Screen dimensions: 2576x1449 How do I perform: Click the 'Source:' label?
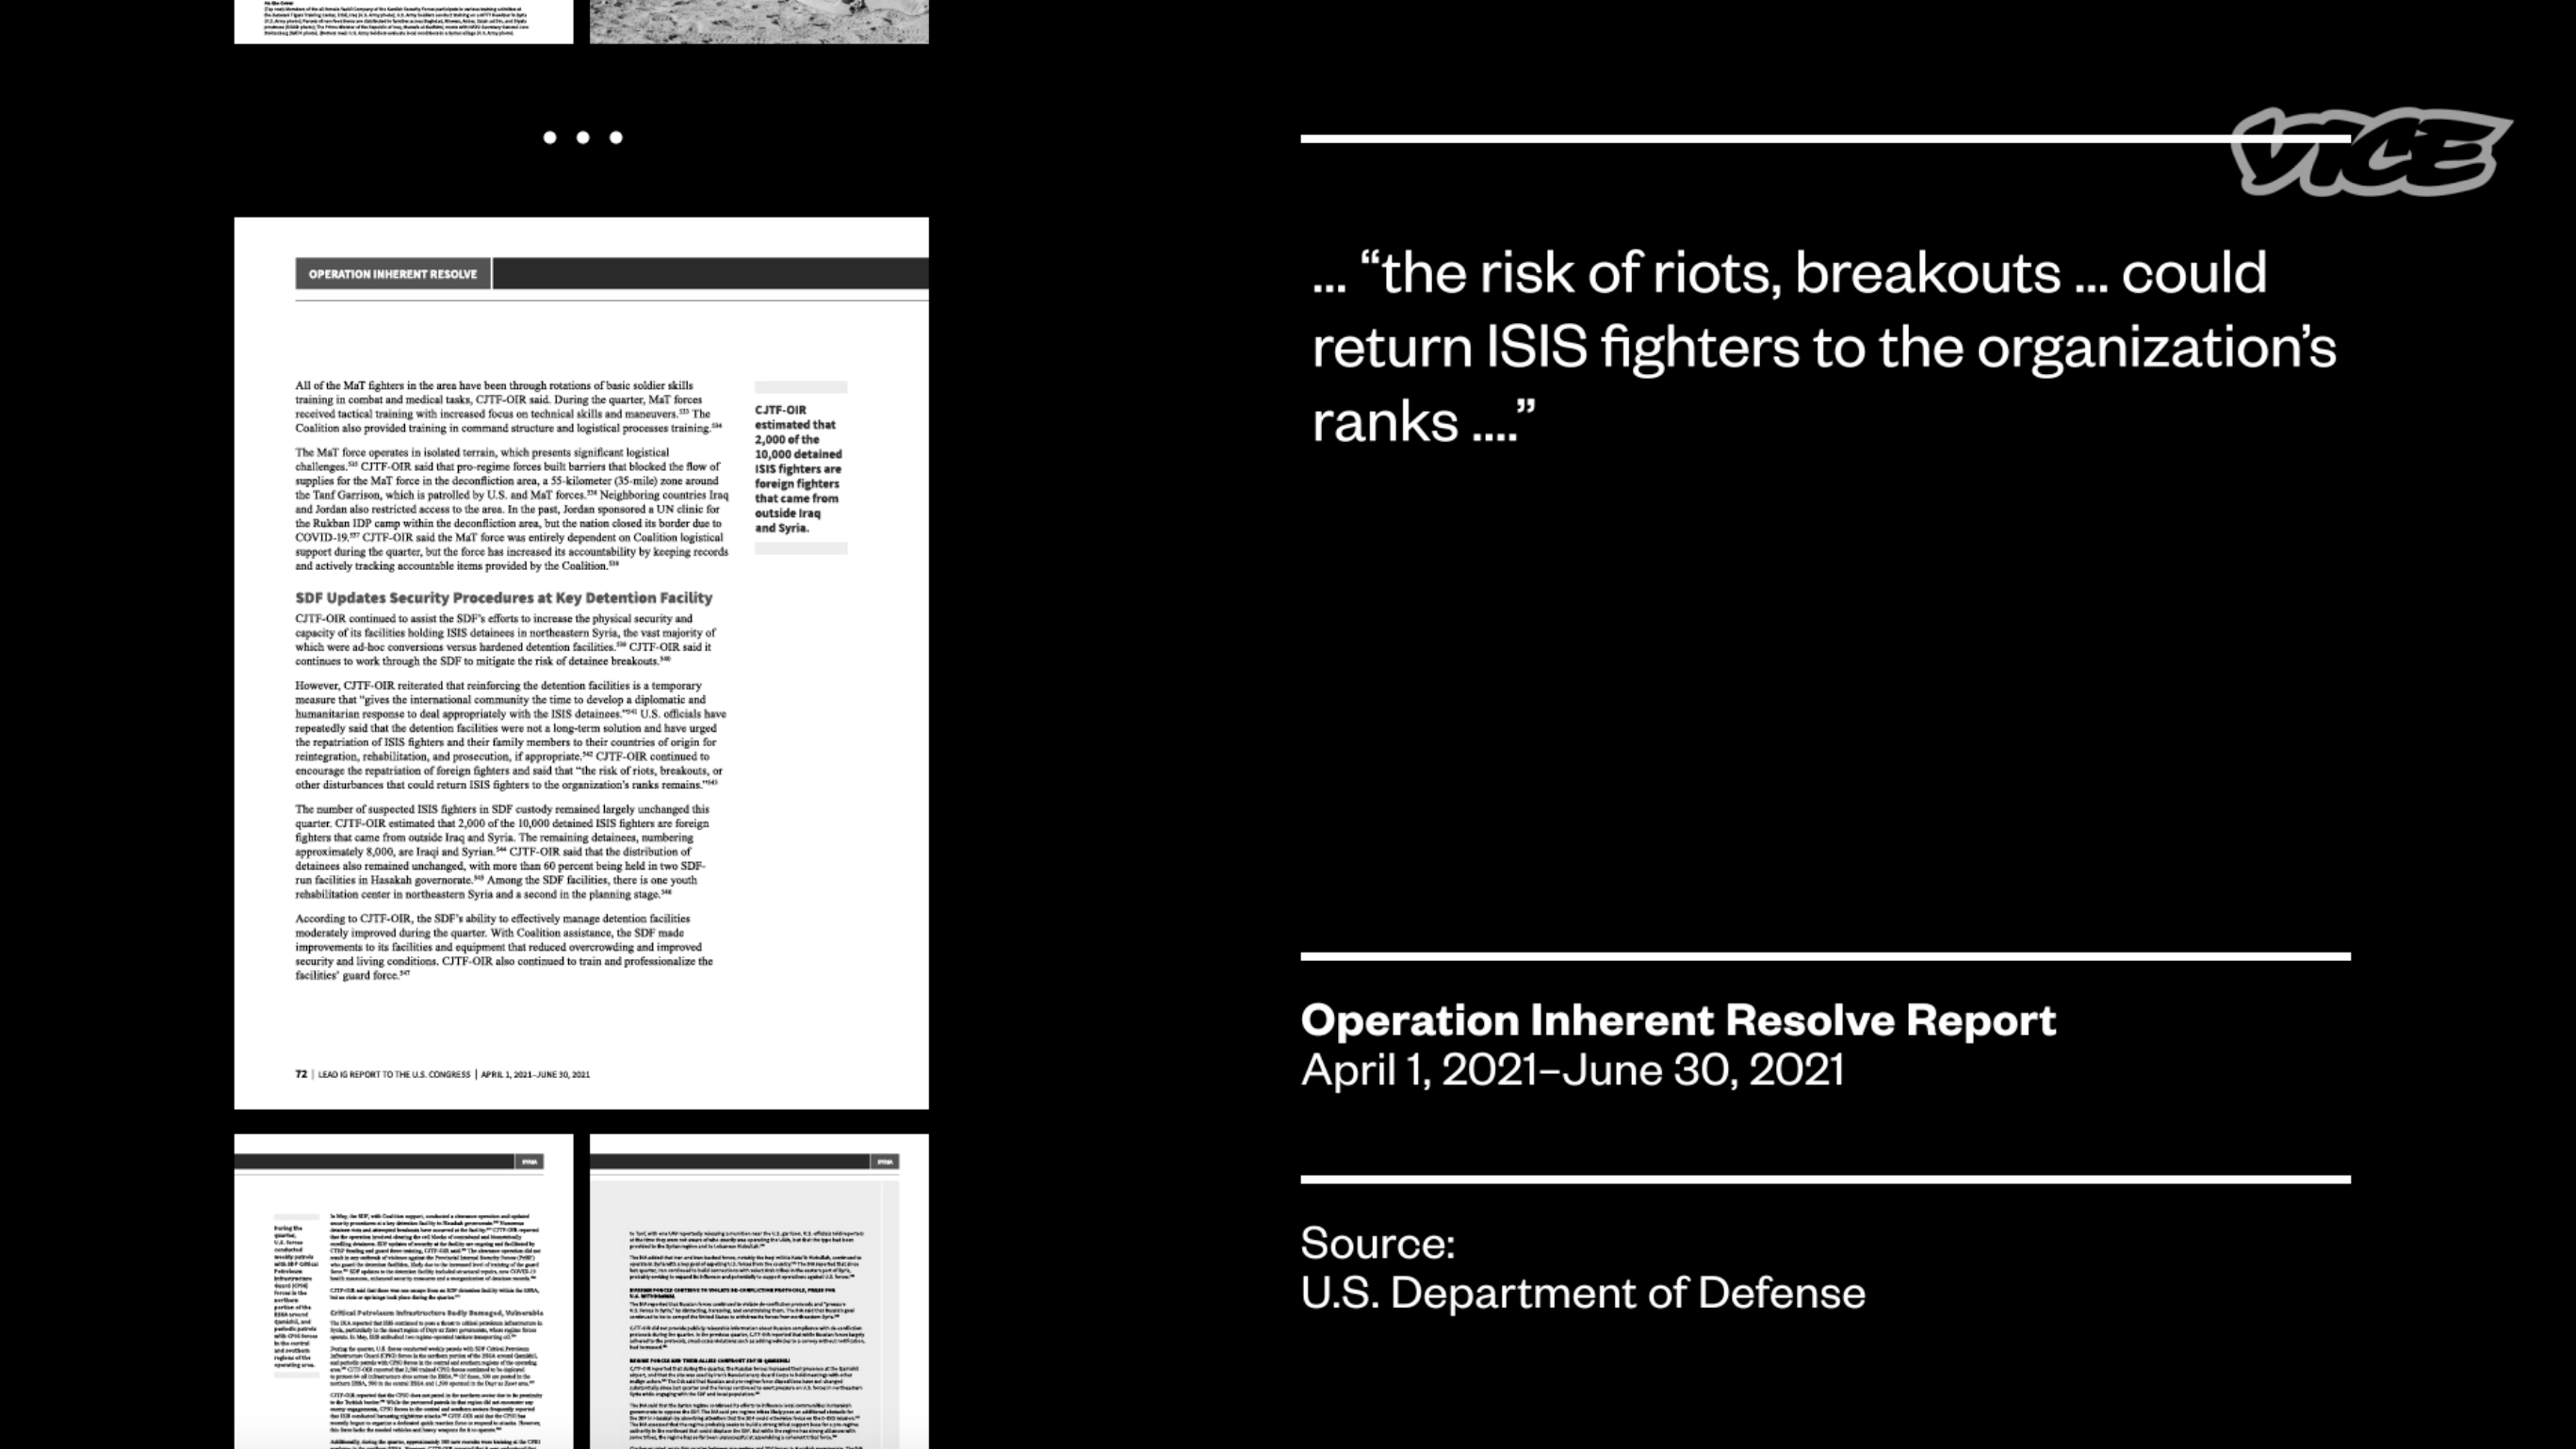(1377, 1243)
